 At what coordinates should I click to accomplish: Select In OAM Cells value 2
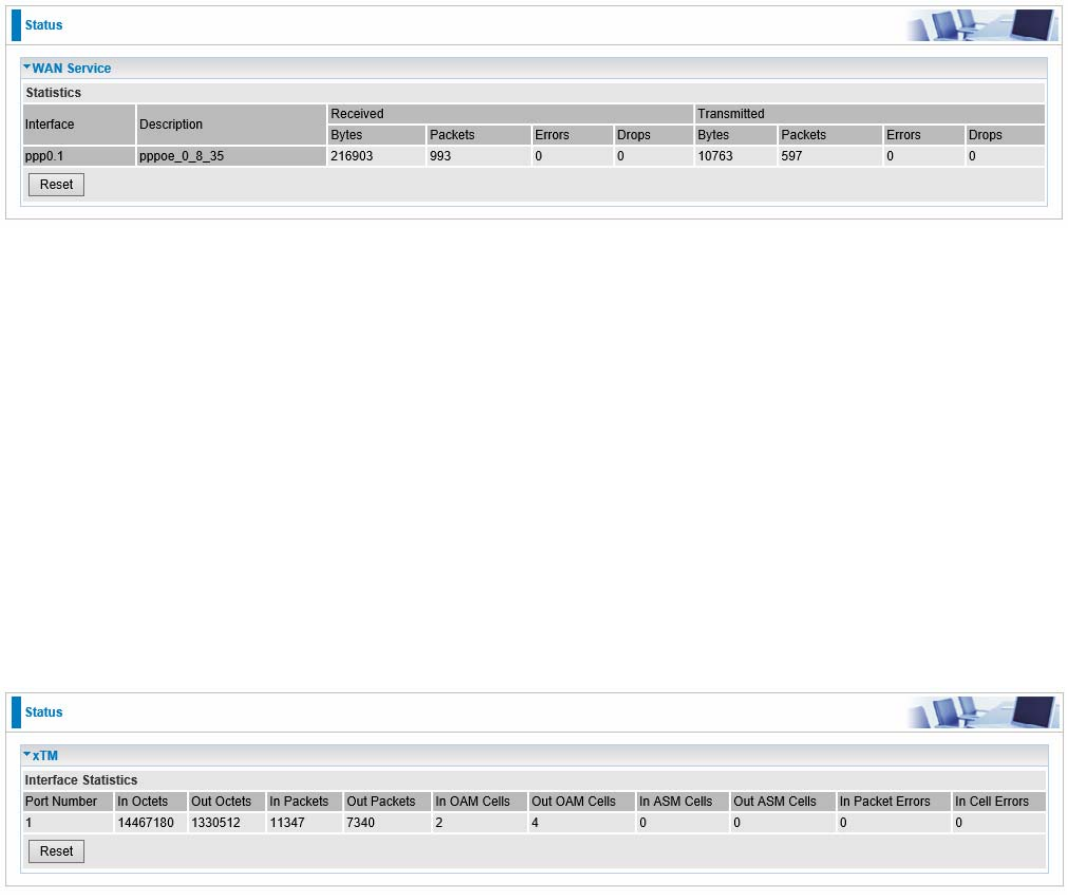480,823
